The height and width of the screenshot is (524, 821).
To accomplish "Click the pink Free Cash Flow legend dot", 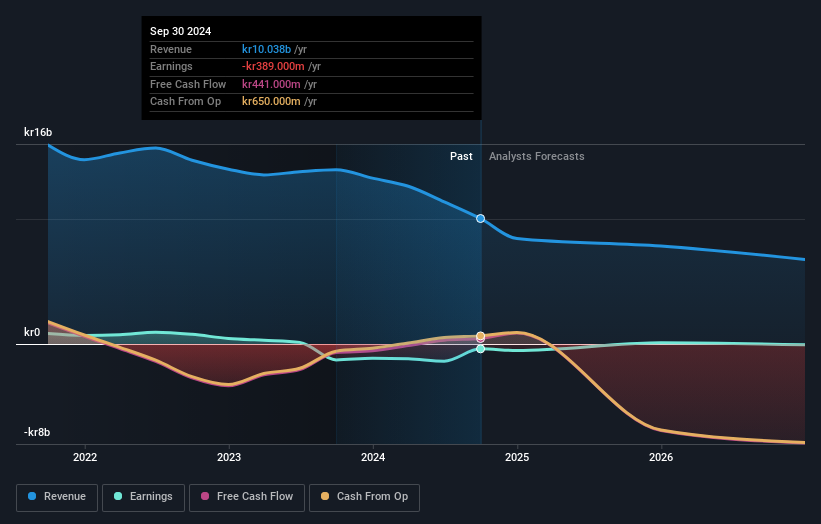I will (x=205, y=496).
